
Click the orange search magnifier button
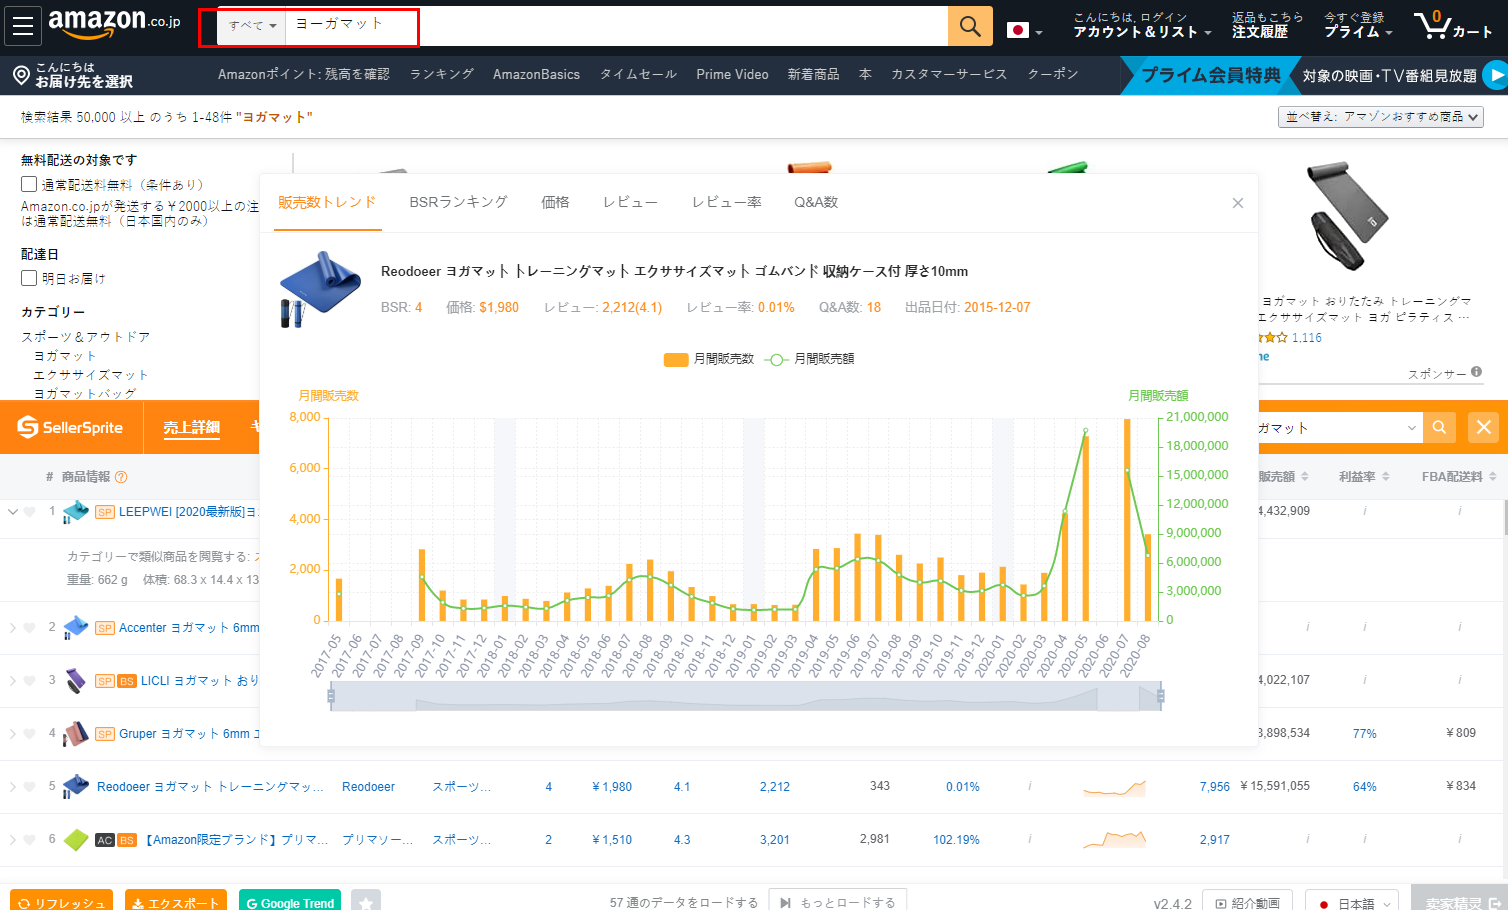click(970, 26)
